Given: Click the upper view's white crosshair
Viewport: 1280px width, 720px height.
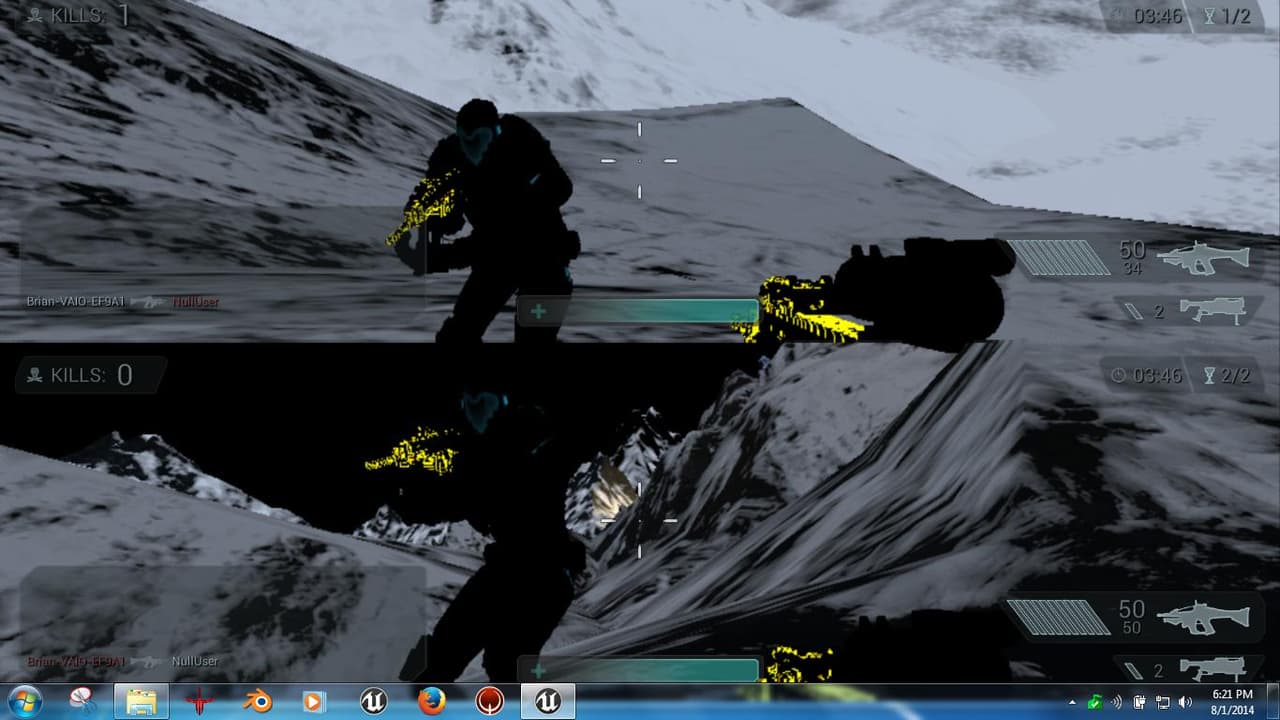Looking at the screenshot, I should [x=639, y=160].
